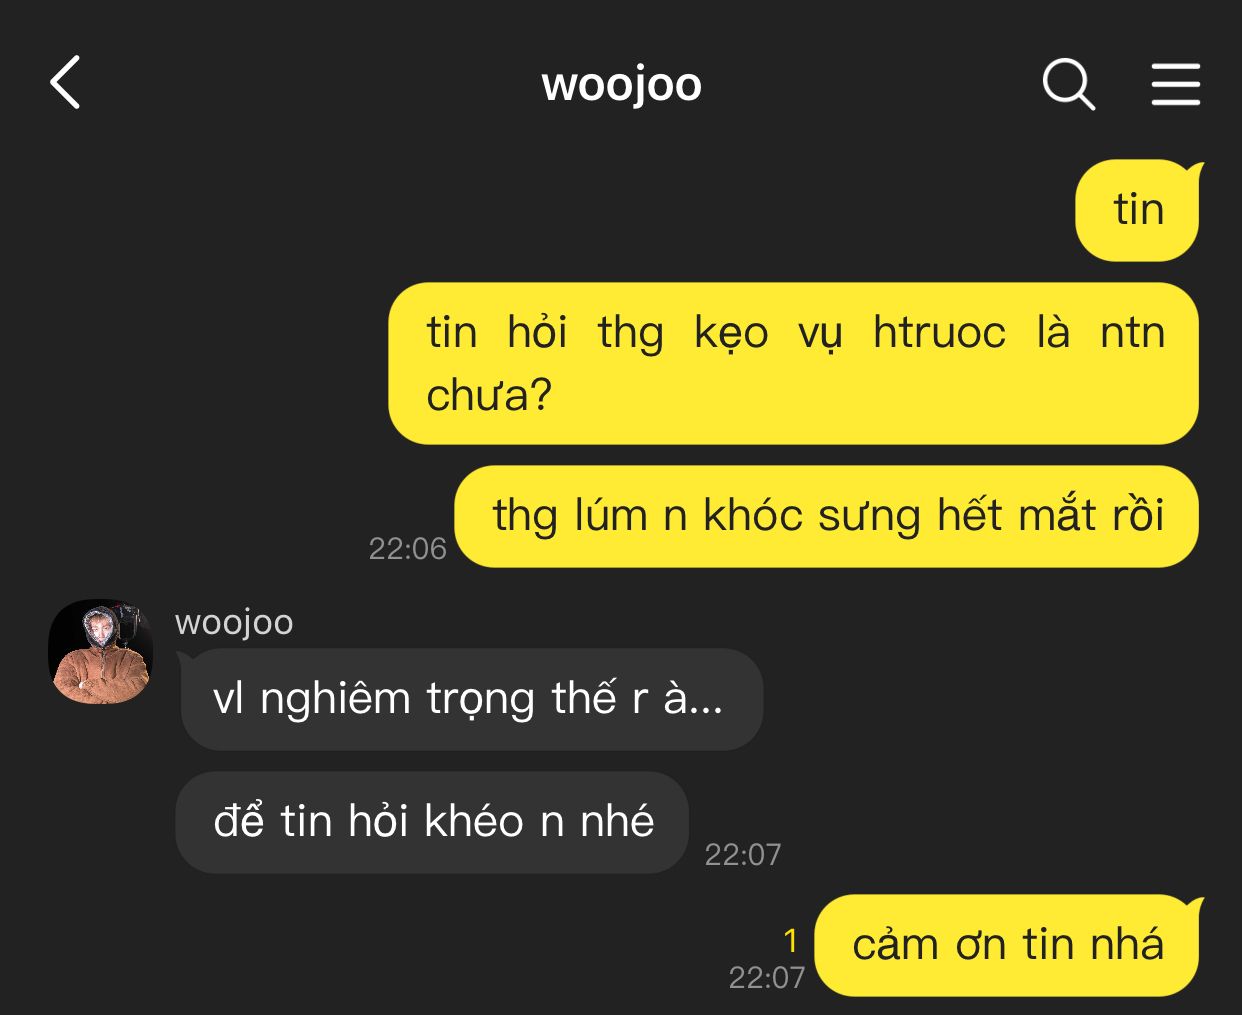Select message 'thg lúm n khóc sưng hết mắt rồi'
1242x1015 pixels.
click(826, 516)
